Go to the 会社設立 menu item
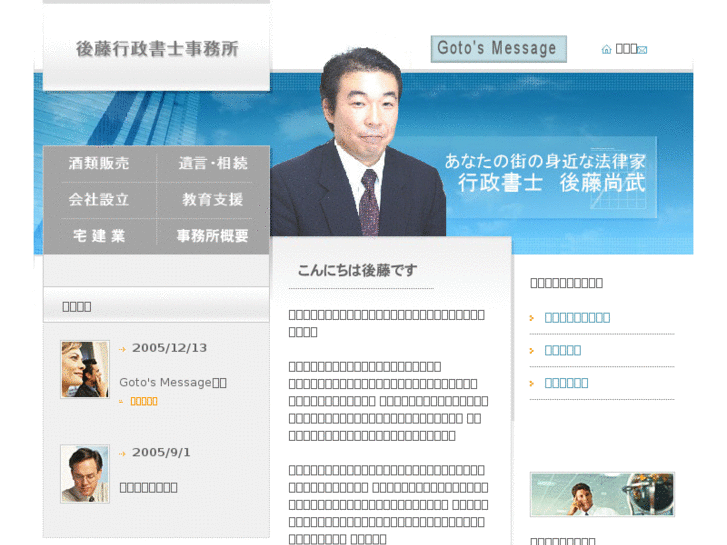Screen dimensions: 727x545 [x=99, y=200]
